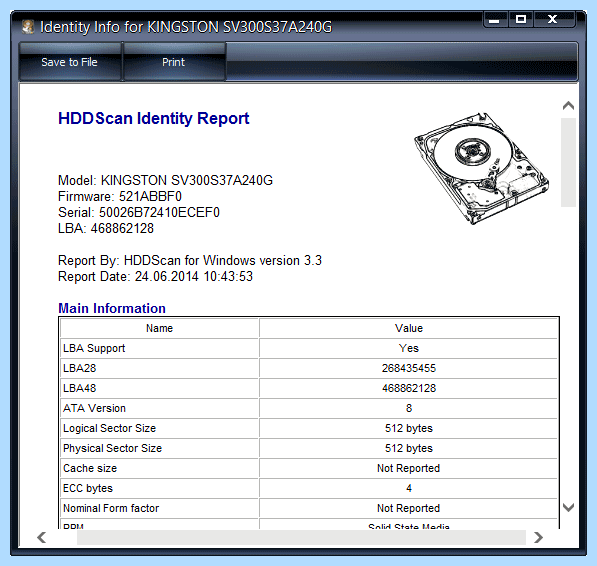Click the Cache size row name
The image size is (597, 566).
click(x=90, y=468)
